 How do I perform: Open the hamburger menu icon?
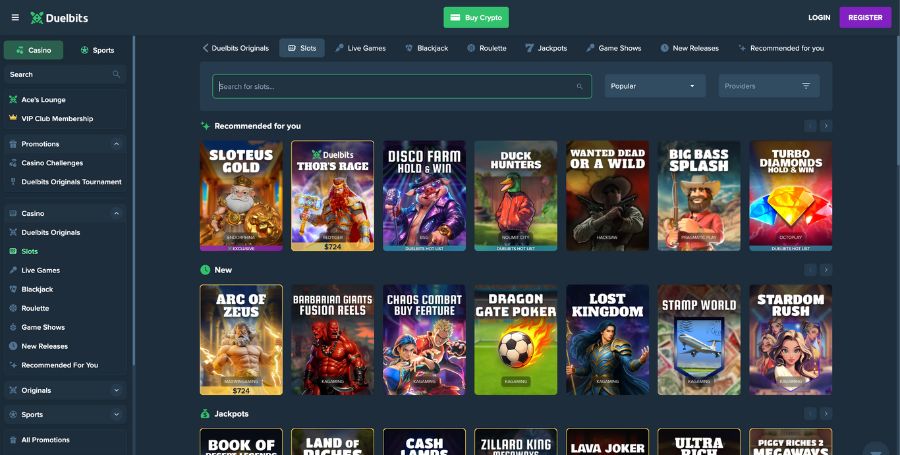[x=15, y=18]
